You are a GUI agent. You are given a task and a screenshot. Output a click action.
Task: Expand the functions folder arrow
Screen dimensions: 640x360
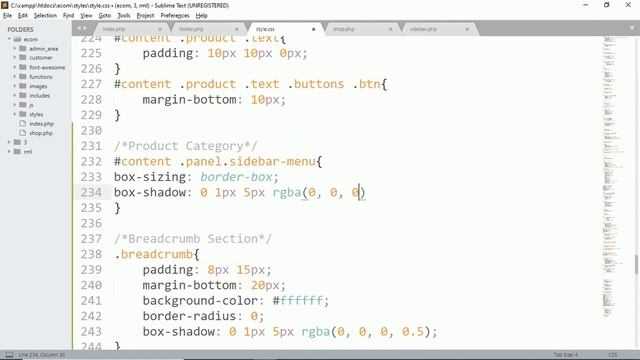(x=15, y=77)
